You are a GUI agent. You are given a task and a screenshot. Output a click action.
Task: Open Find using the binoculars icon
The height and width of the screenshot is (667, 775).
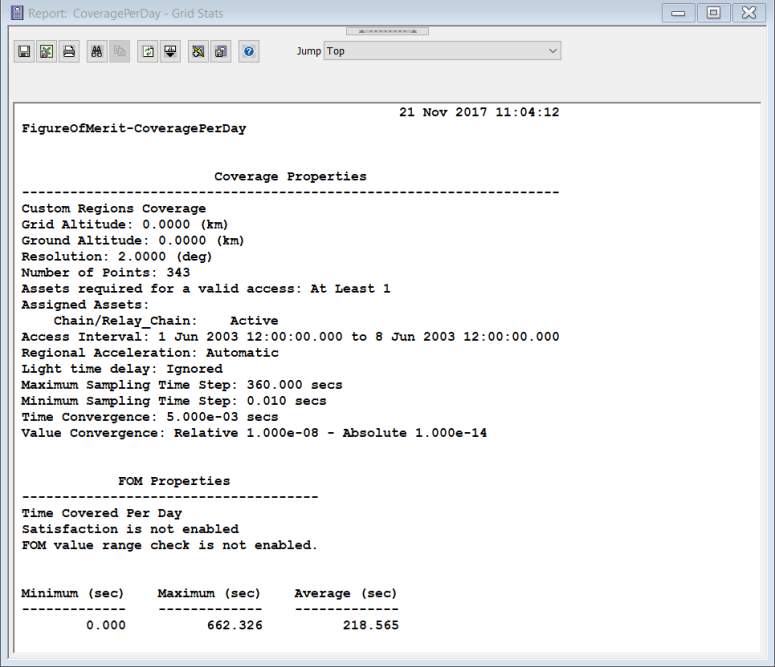97,51
